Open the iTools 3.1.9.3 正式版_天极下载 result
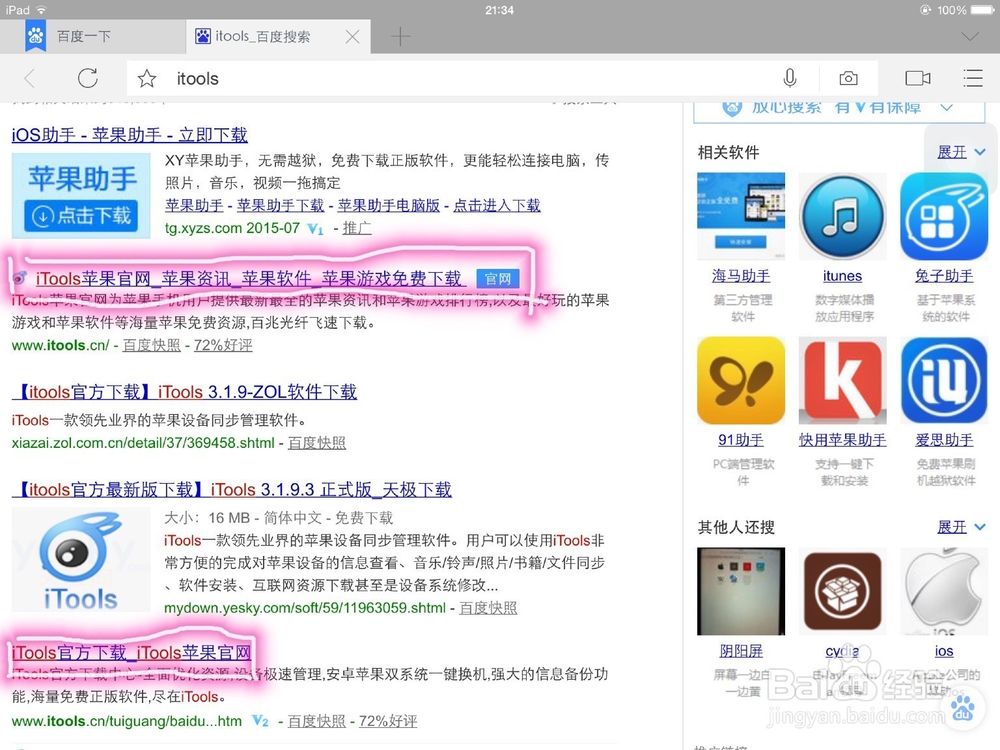The width and height of the screenshot is (1000, 750). point(232,490)
